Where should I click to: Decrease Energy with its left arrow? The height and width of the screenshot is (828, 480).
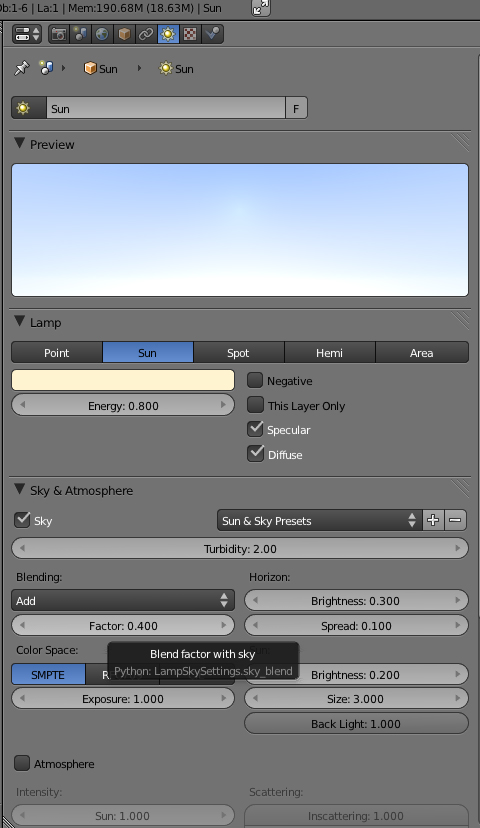pyautogui.click(x=22, y=406)
